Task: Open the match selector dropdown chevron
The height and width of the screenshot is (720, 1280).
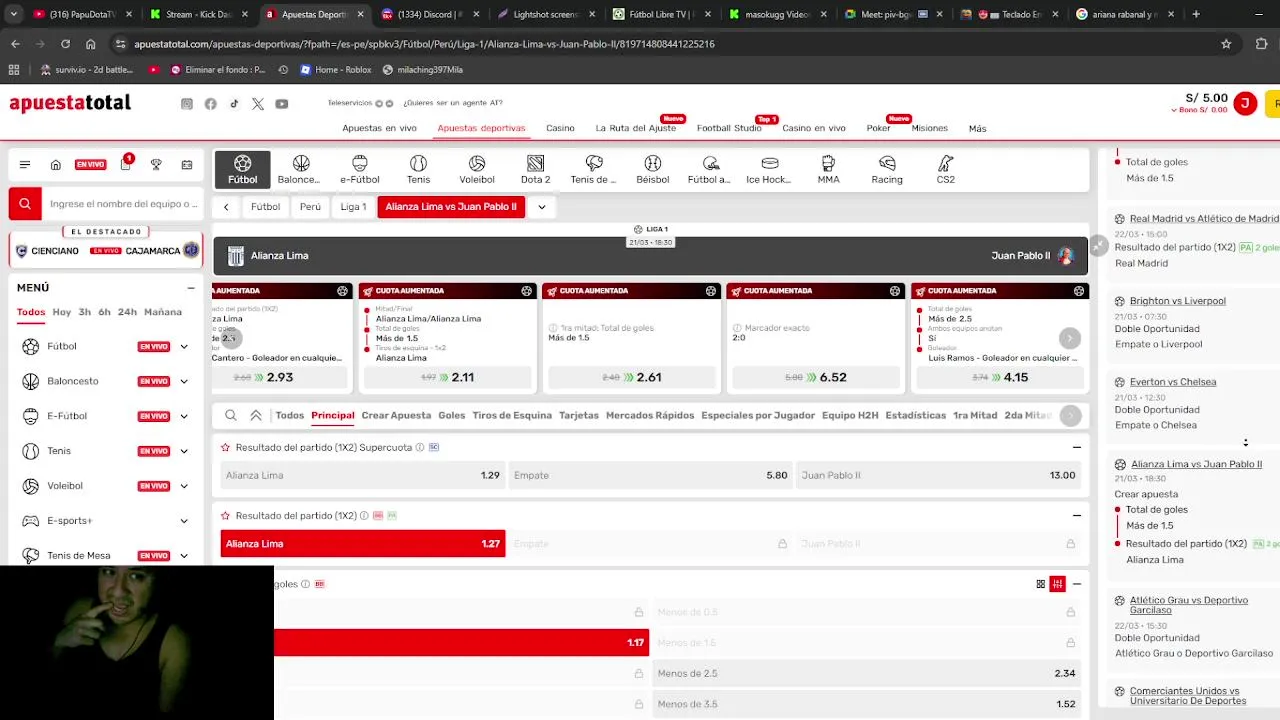Action: point(542,207)
